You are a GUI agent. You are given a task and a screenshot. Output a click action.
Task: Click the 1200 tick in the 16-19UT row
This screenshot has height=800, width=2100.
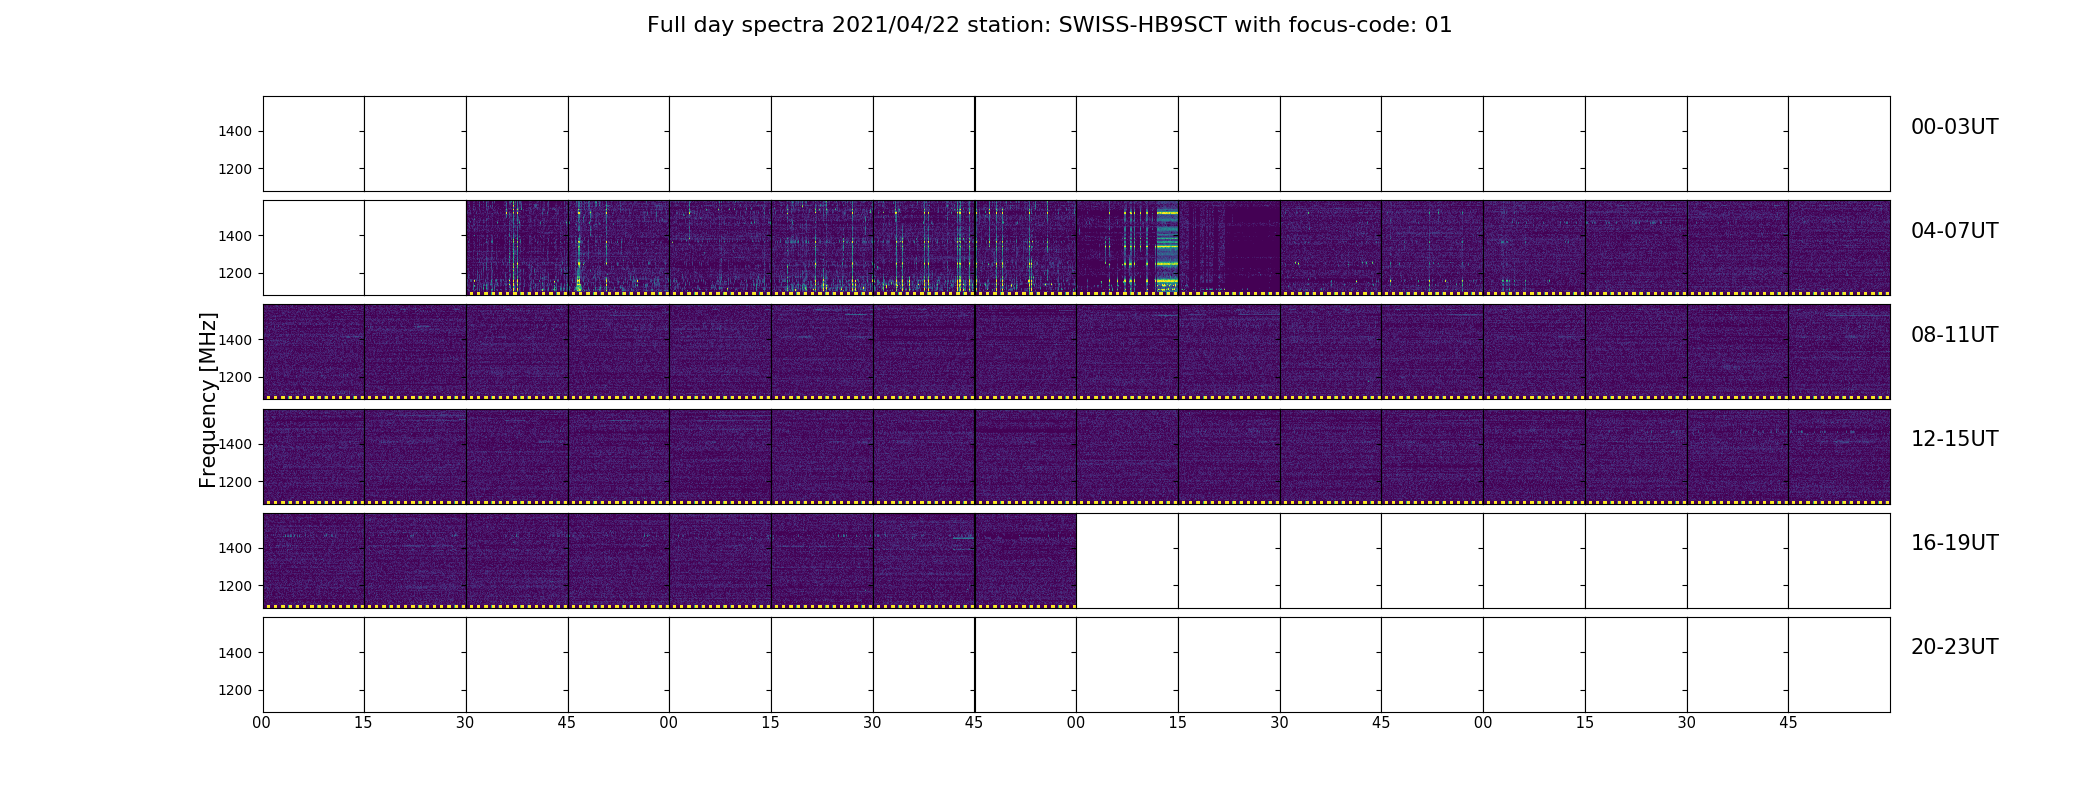[x=235, y=586]
